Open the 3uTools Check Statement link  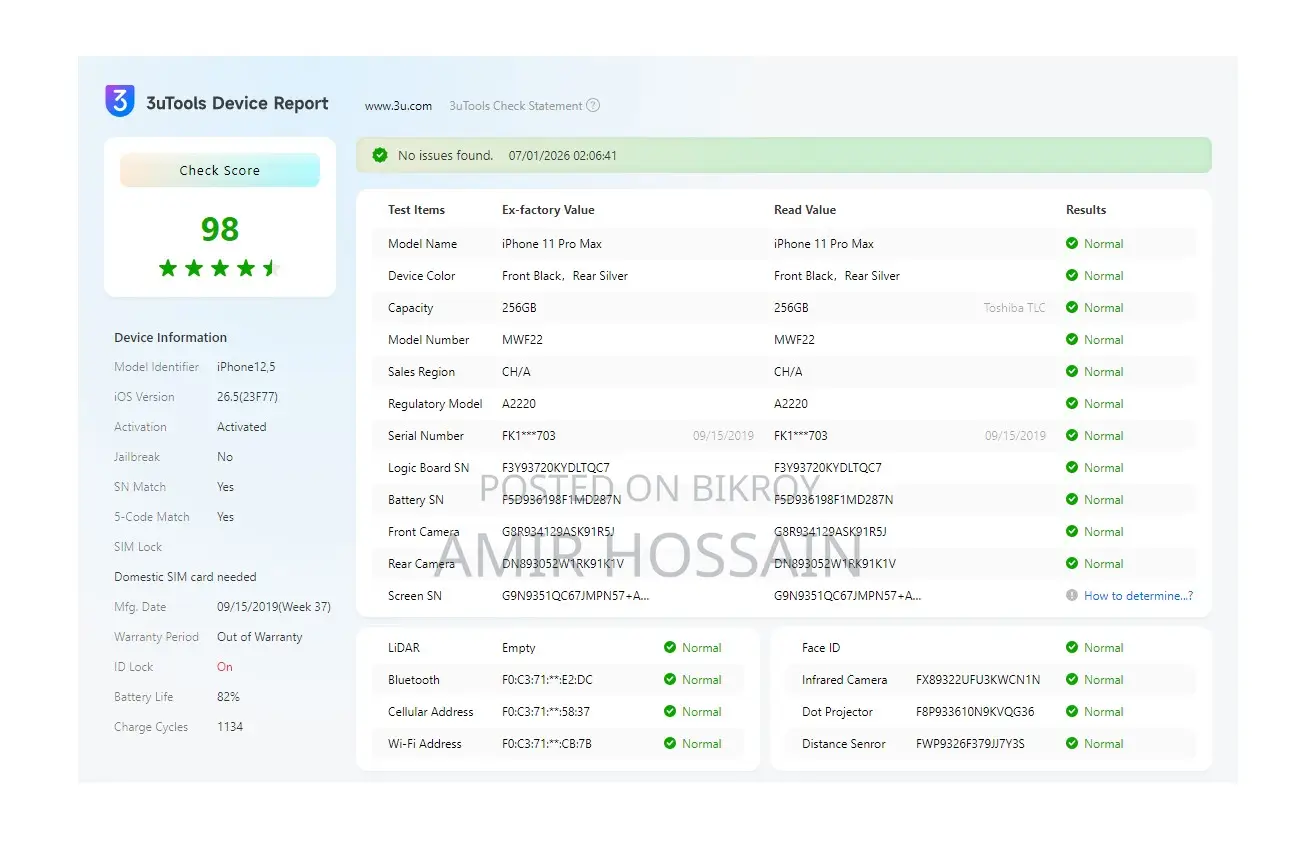coord(516,105)
